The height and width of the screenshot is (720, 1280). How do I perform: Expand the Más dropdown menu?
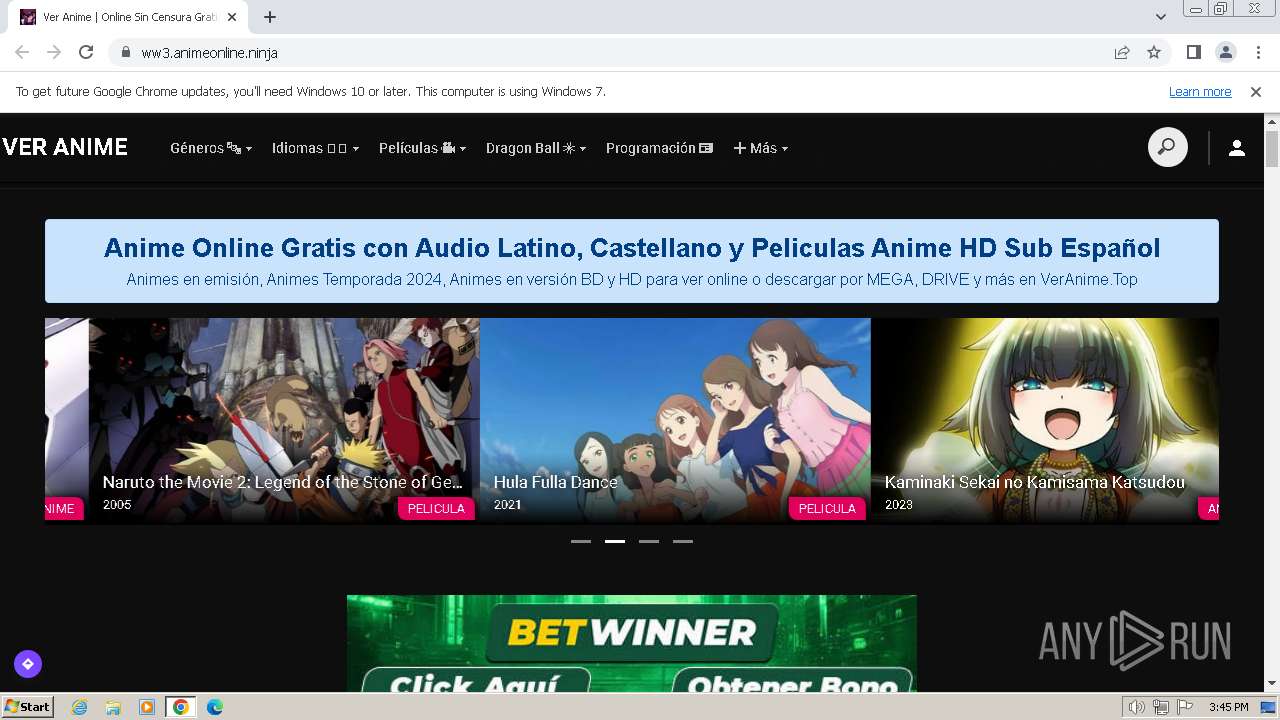point(761,148)
